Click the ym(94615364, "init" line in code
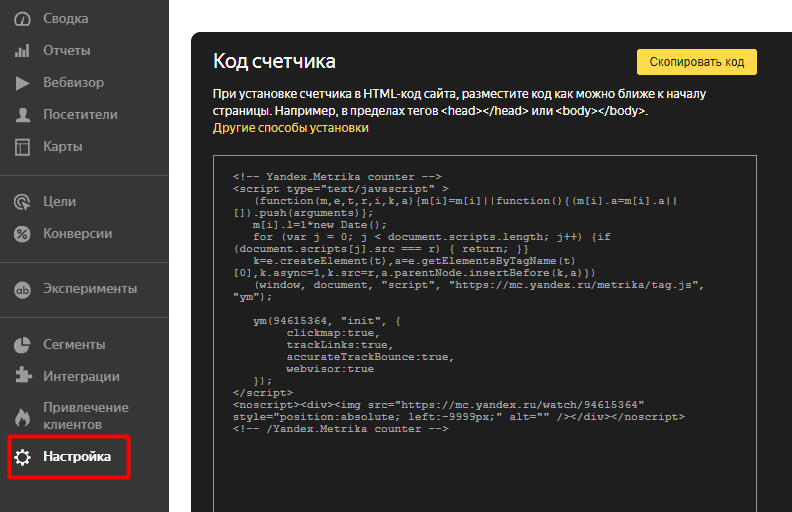Viewport: 792px width, 512px height. [327, 321]
